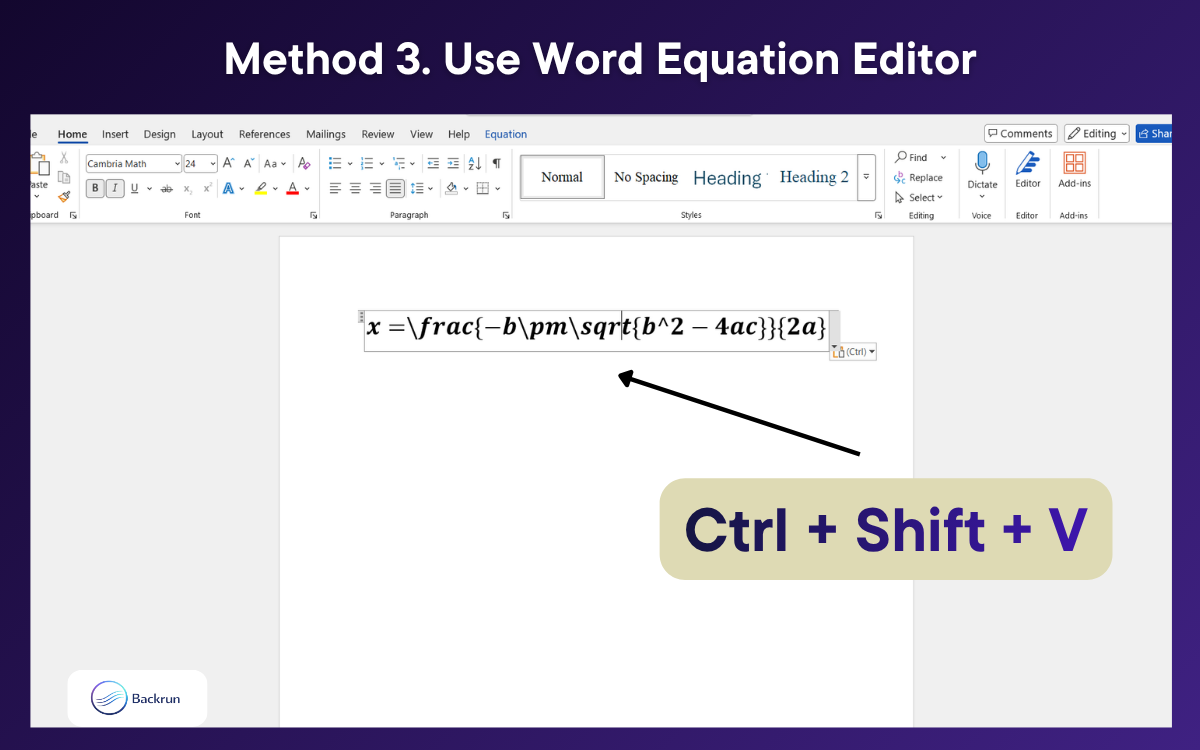Apply the Heading 2 style
Screen dimensions: 1200x750
pos(814,177)
